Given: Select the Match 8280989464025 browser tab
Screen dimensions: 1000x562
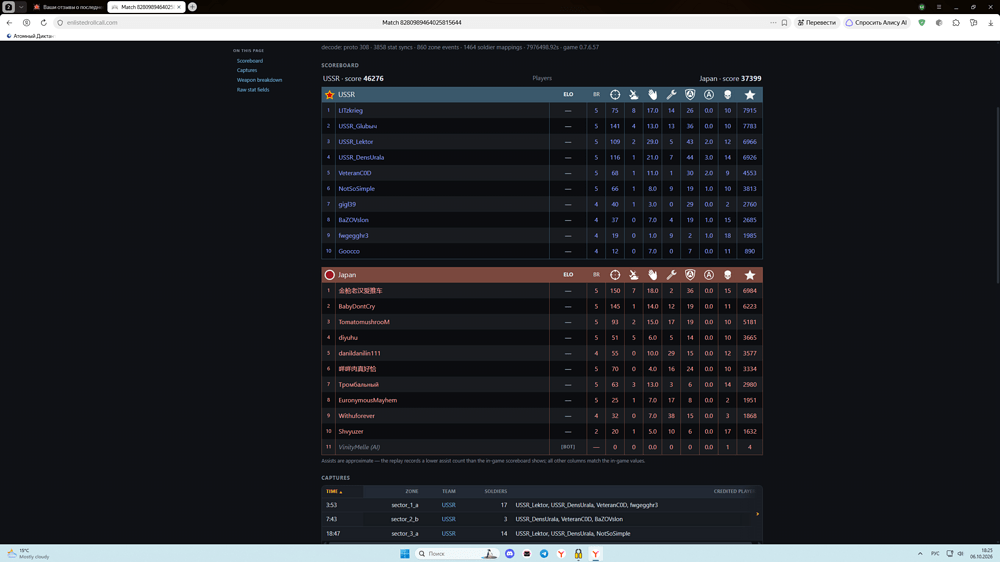Looking at the screenshot, I should click(x=145, y=7).
